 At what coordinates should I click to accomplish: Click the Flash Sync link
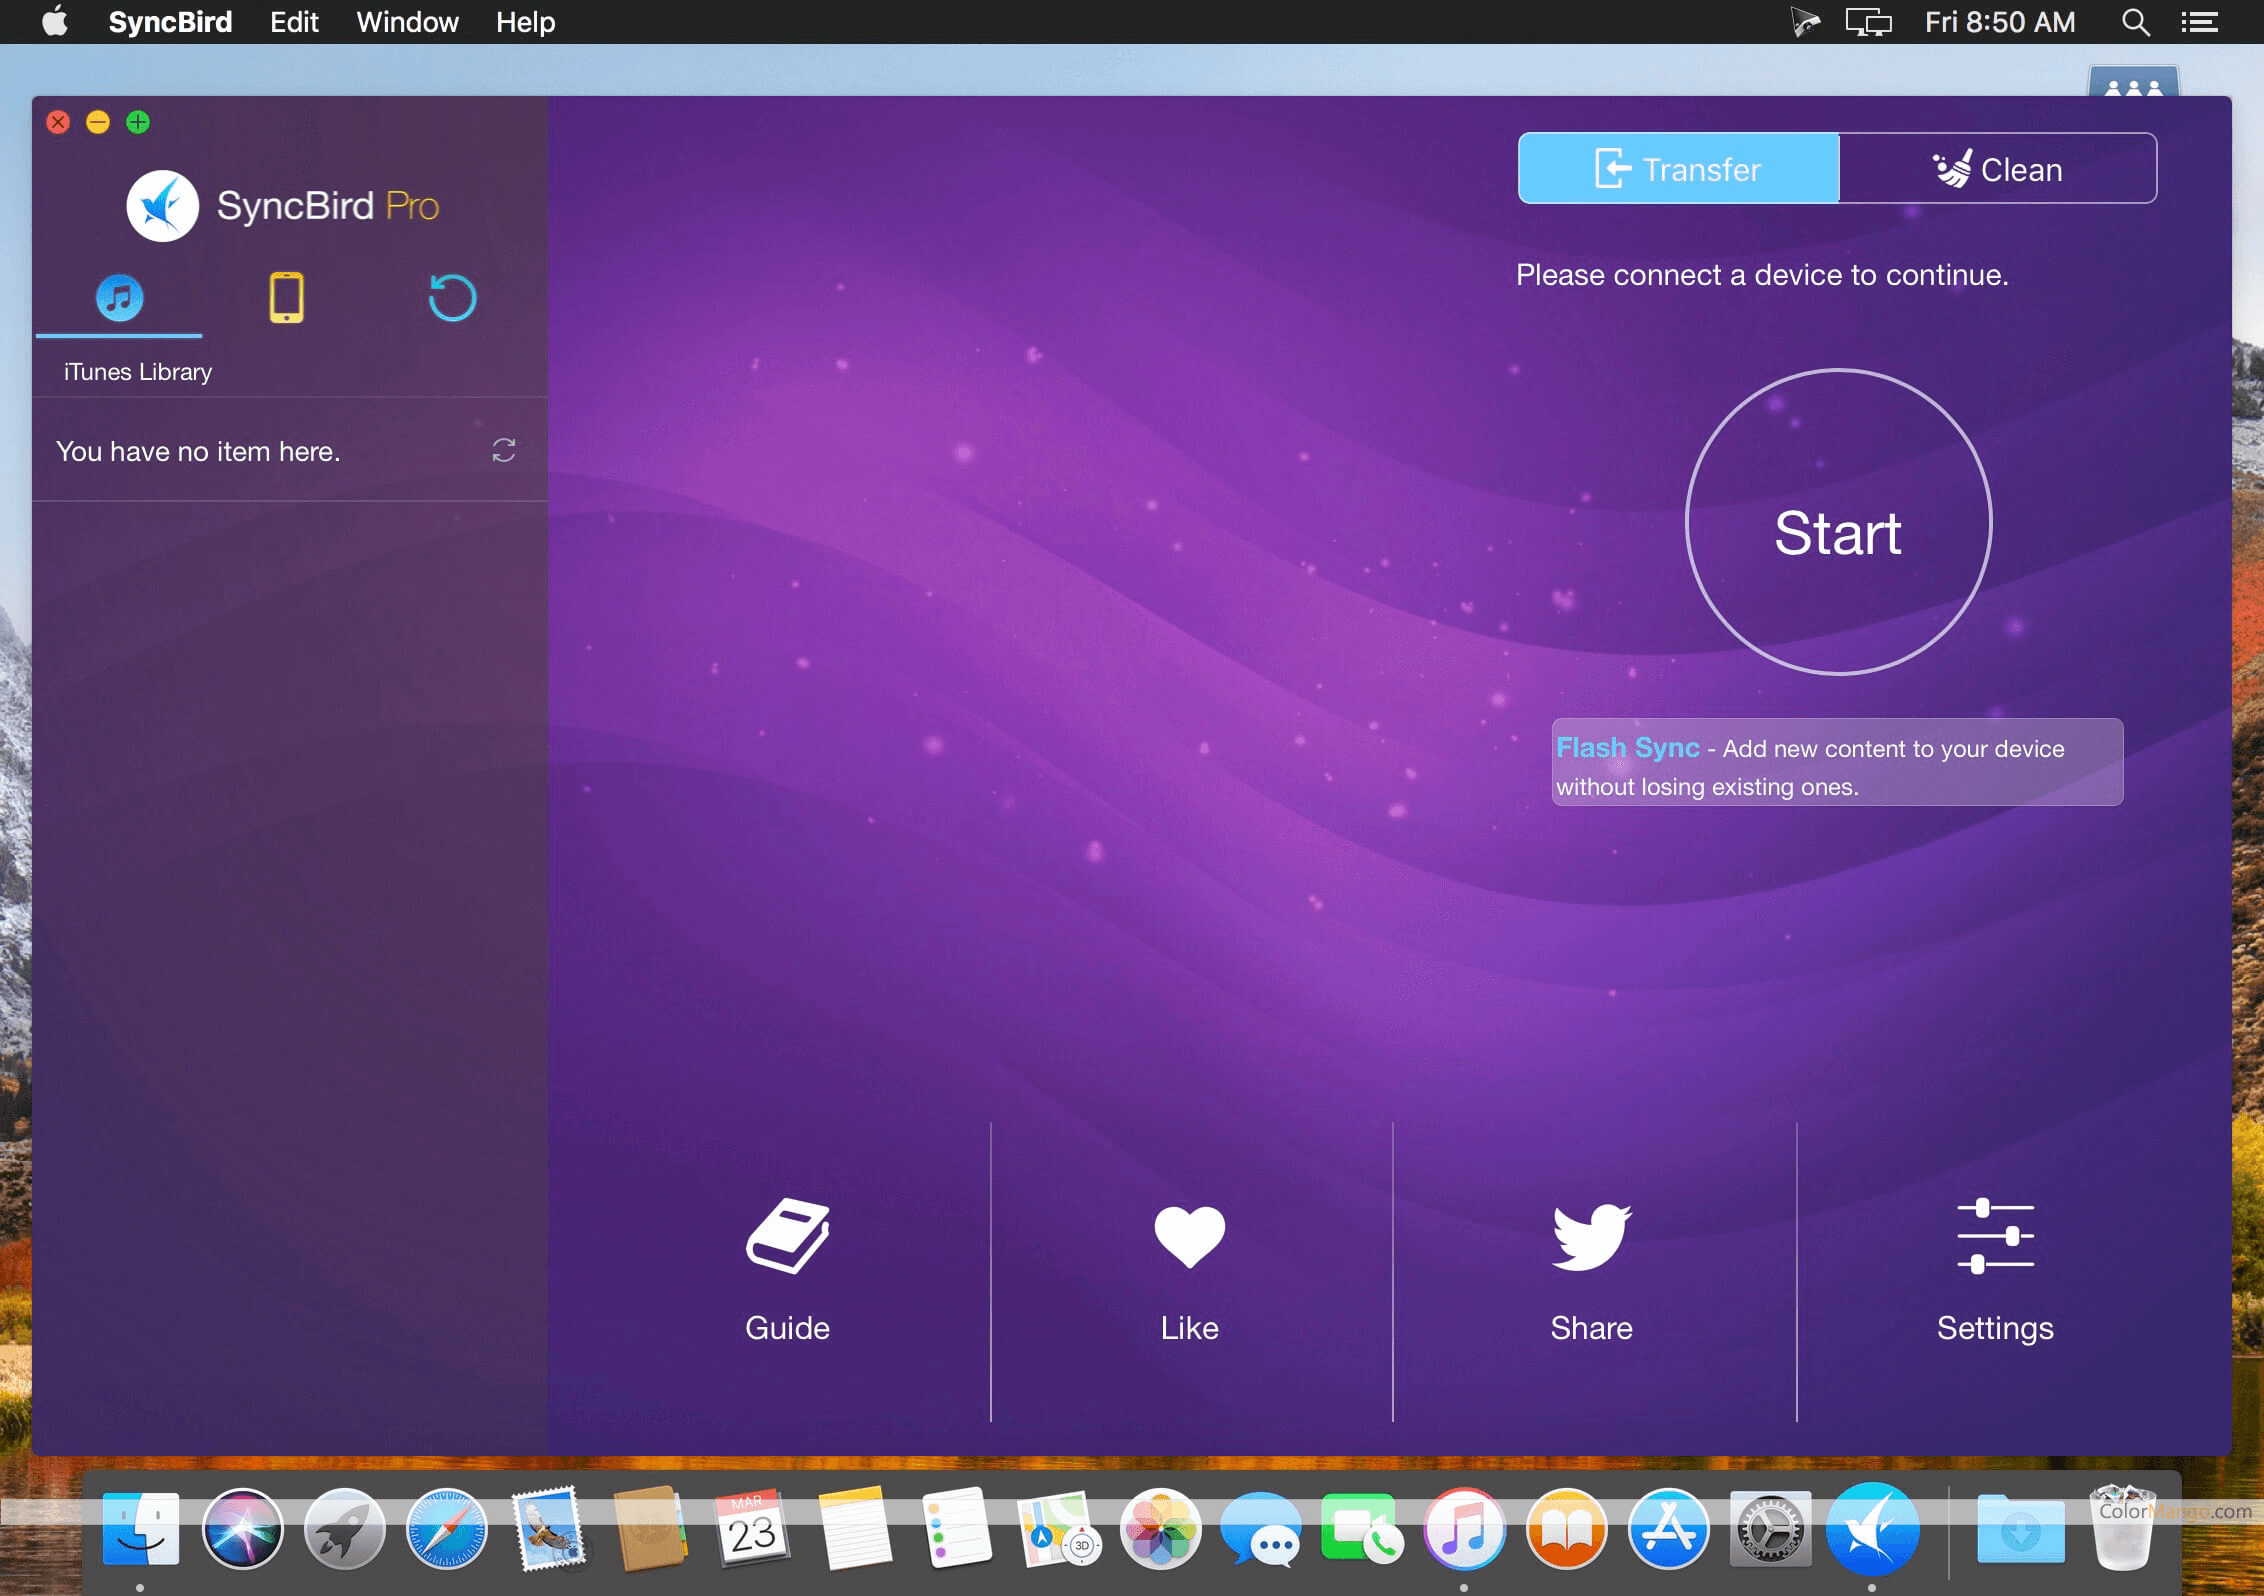coord(1627,748)
